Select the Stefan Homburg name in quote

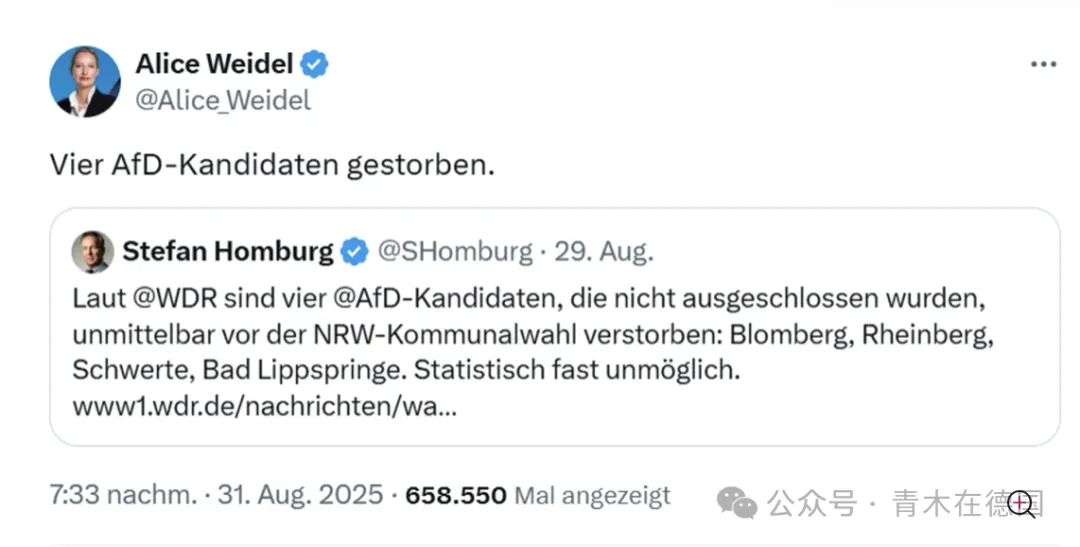tap(228, 252)
